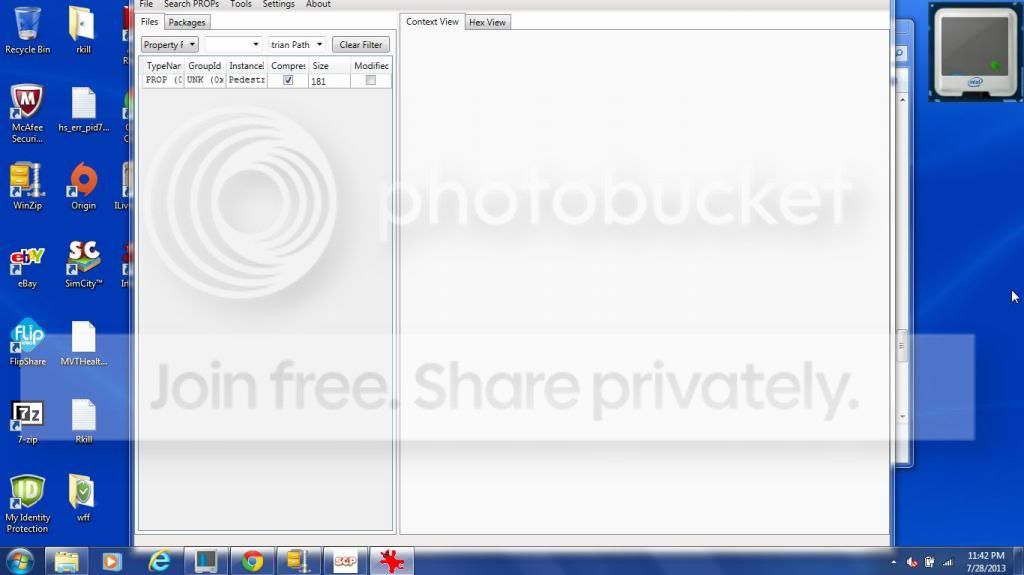1024x575 pixels.
Task: Click the network signal tray icon
Action: (948, 563)
